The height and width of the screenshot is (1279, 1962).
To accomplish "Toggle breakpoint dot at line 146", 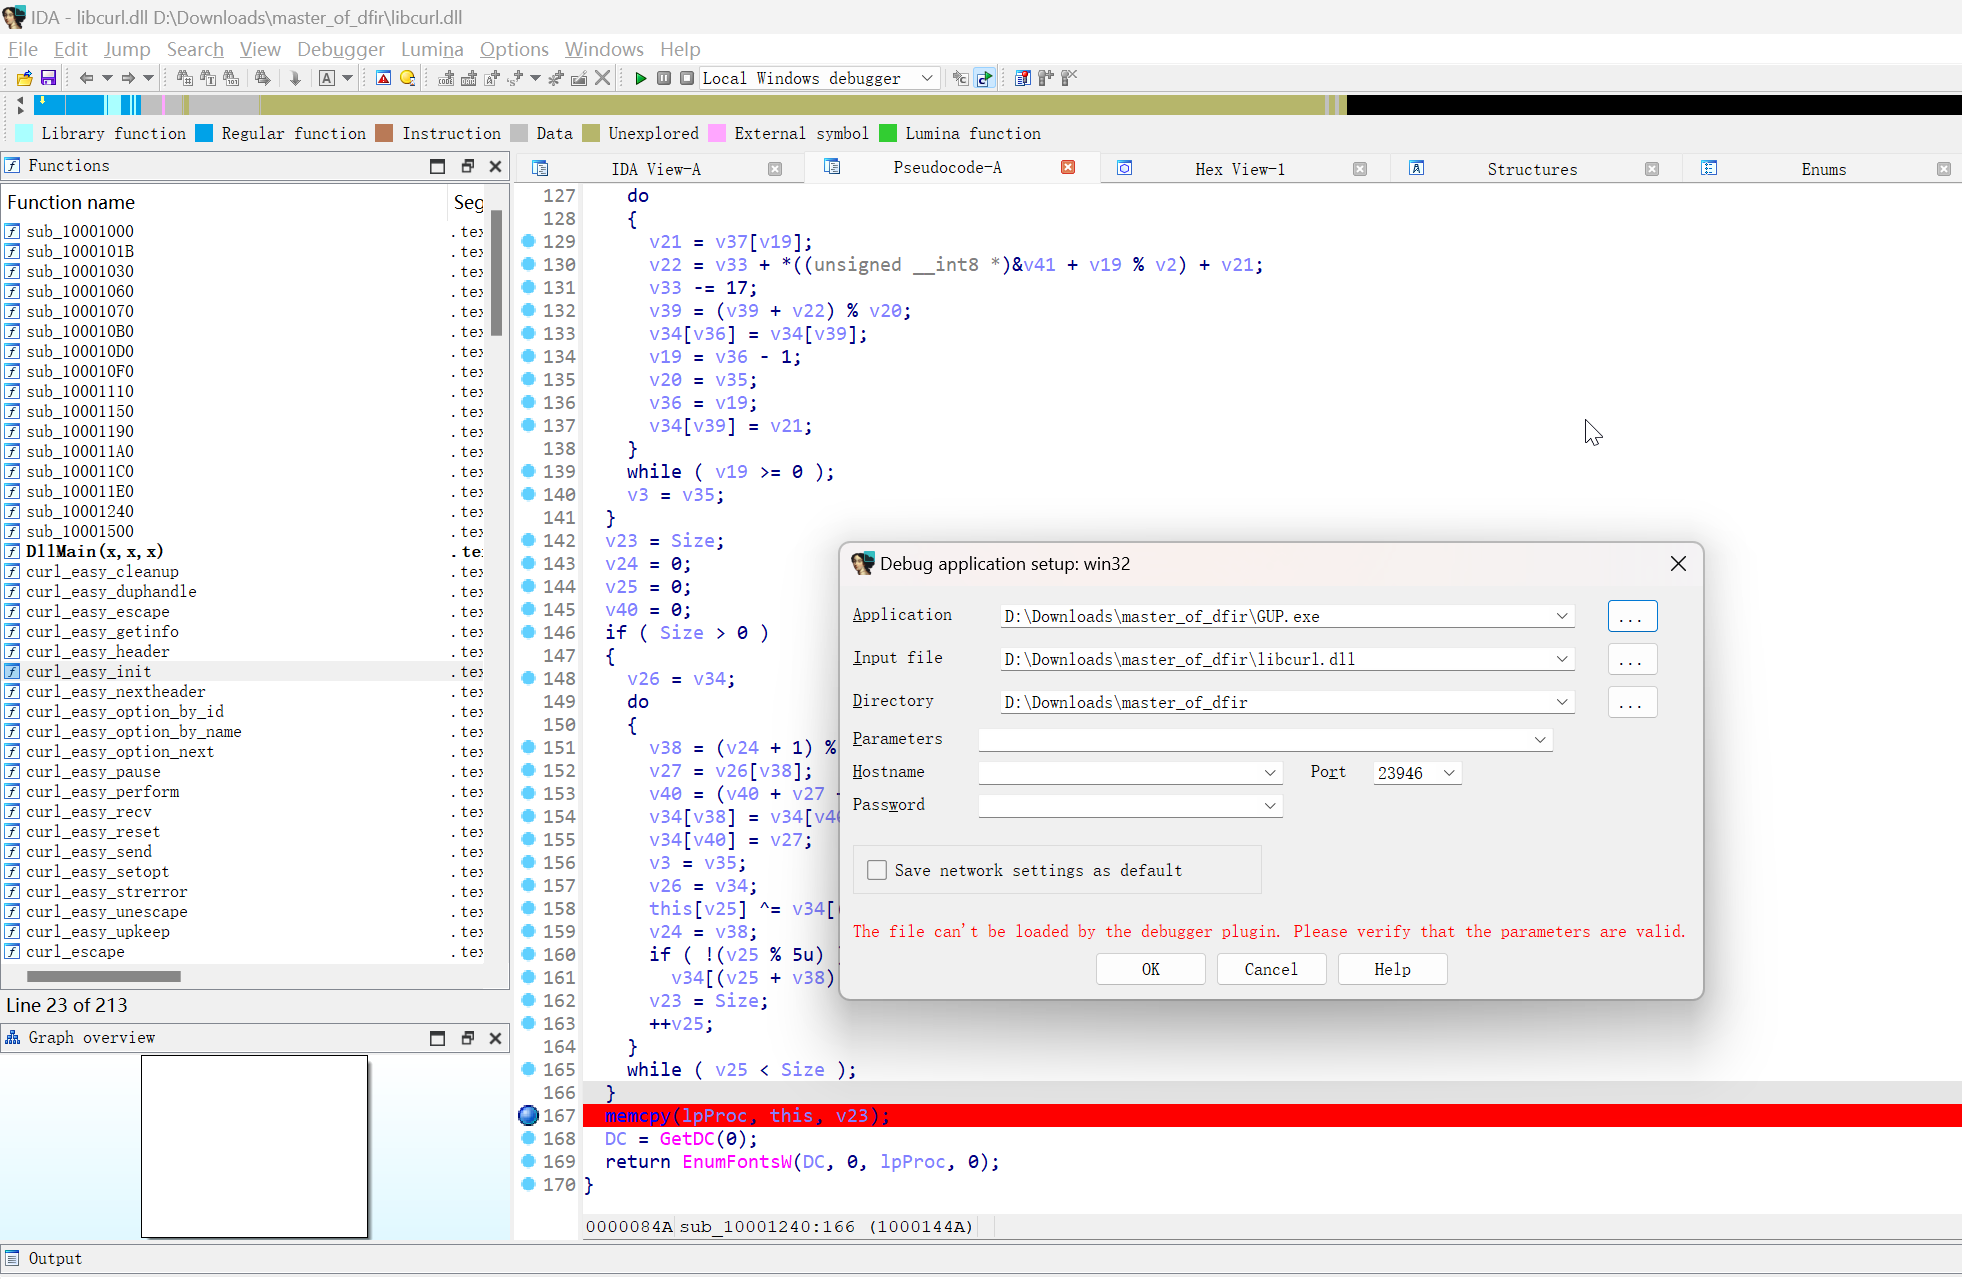I will point(529,632).
